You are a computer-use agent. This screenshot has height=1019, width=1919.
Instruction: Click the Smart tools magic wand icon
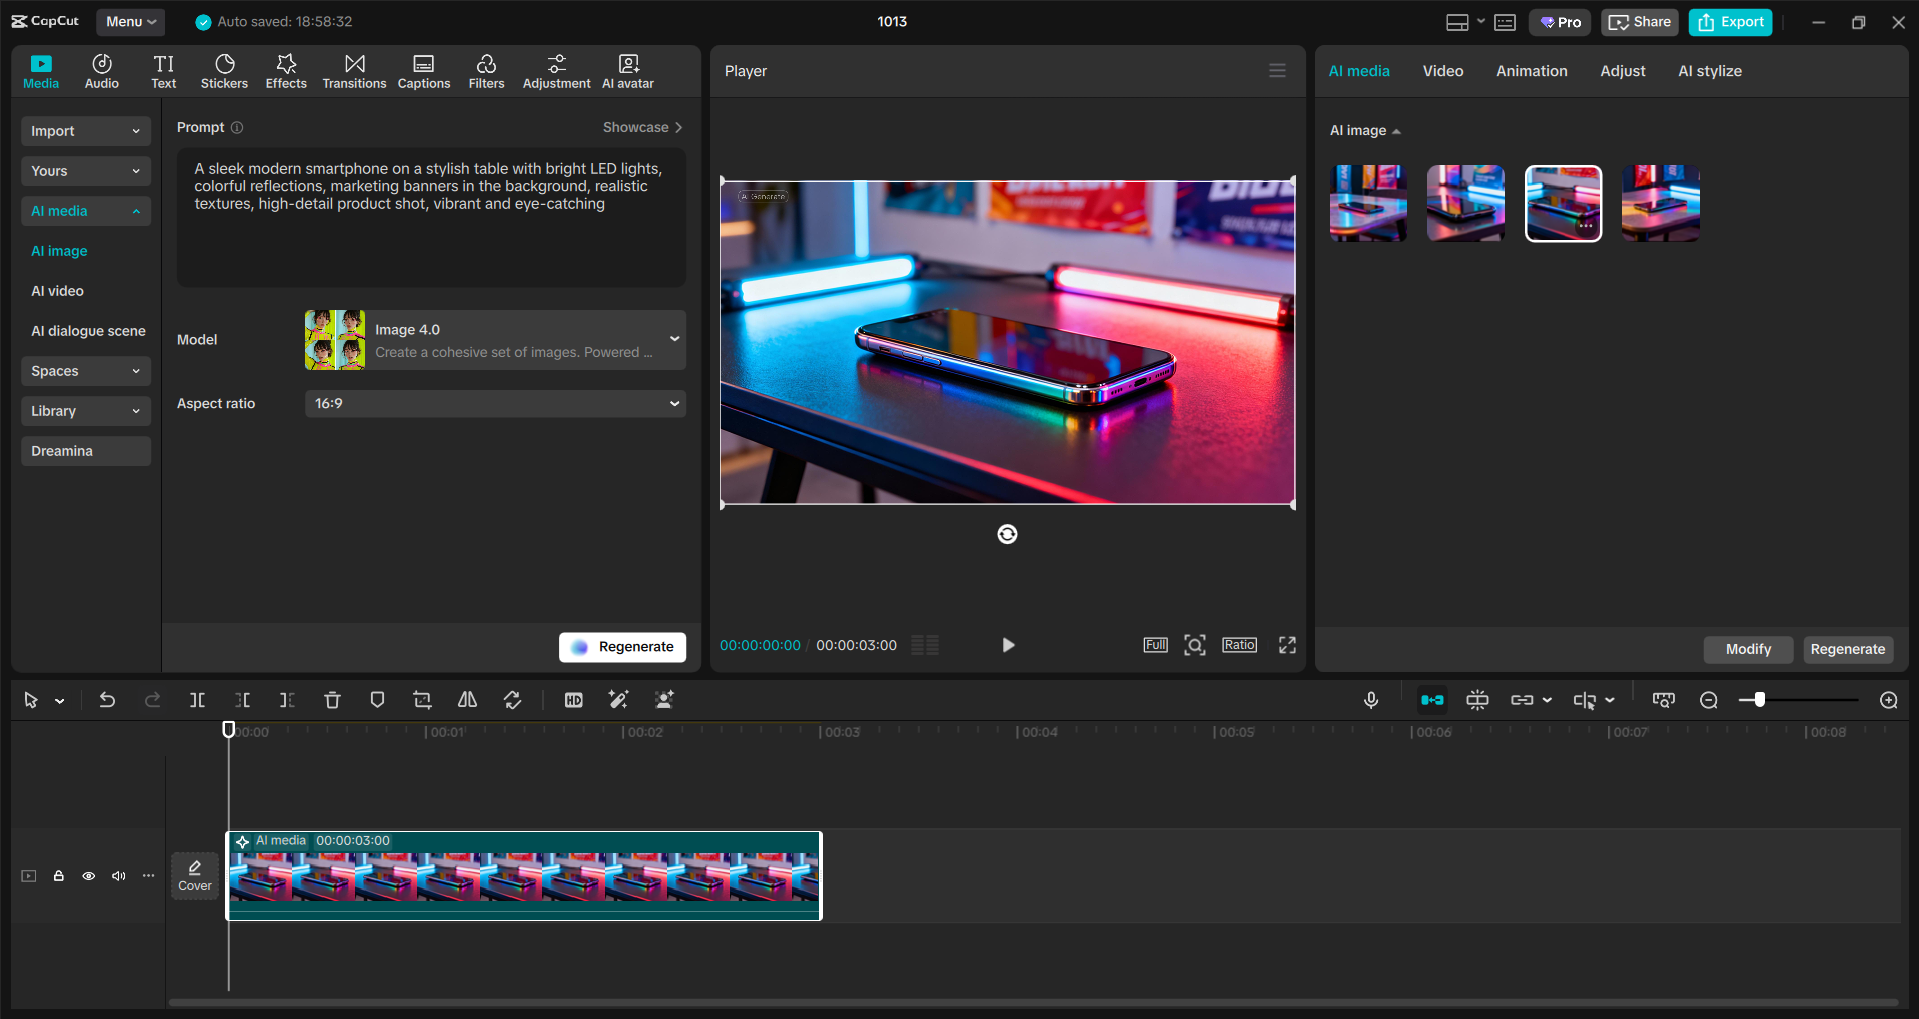click(618, 700)
